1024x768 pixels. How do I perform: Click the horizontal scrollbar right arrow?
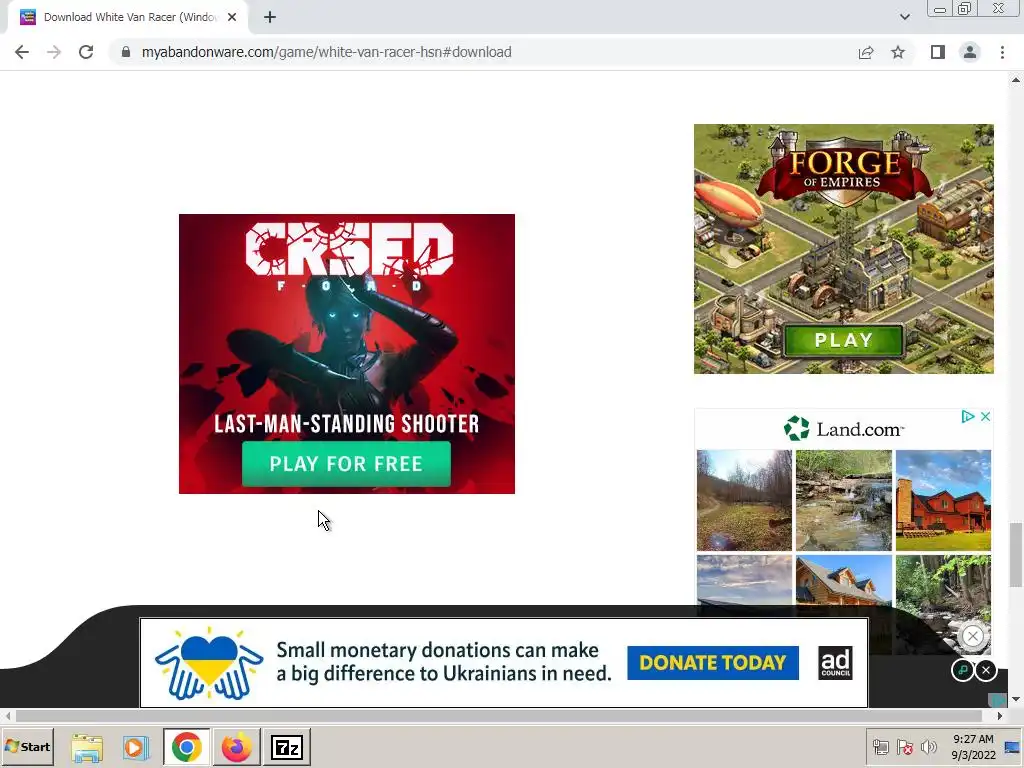(999, 716)
